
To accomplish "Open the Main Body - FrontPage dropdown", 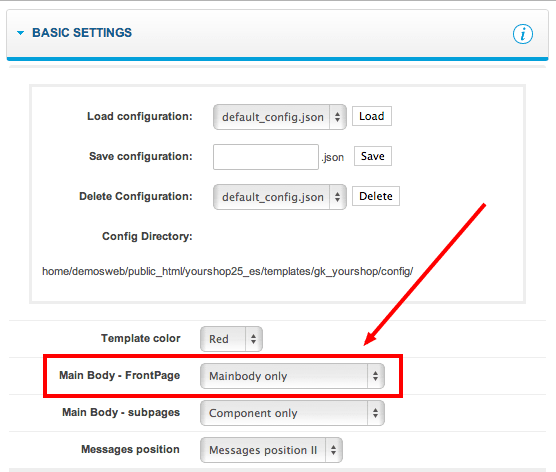I will (292, 376).
